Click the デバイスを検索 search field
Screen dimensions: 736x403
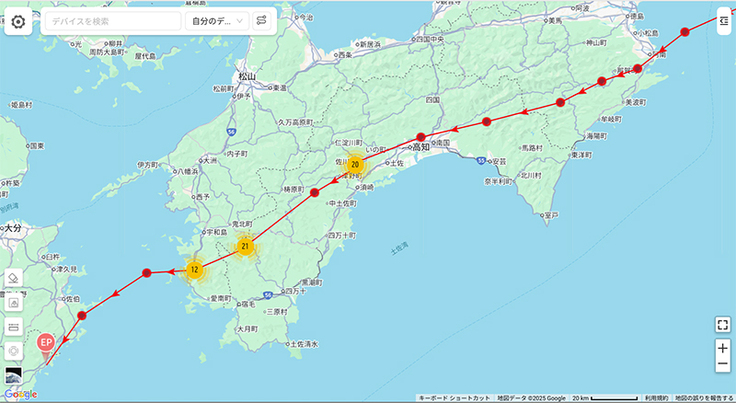[x=112, y=21]
